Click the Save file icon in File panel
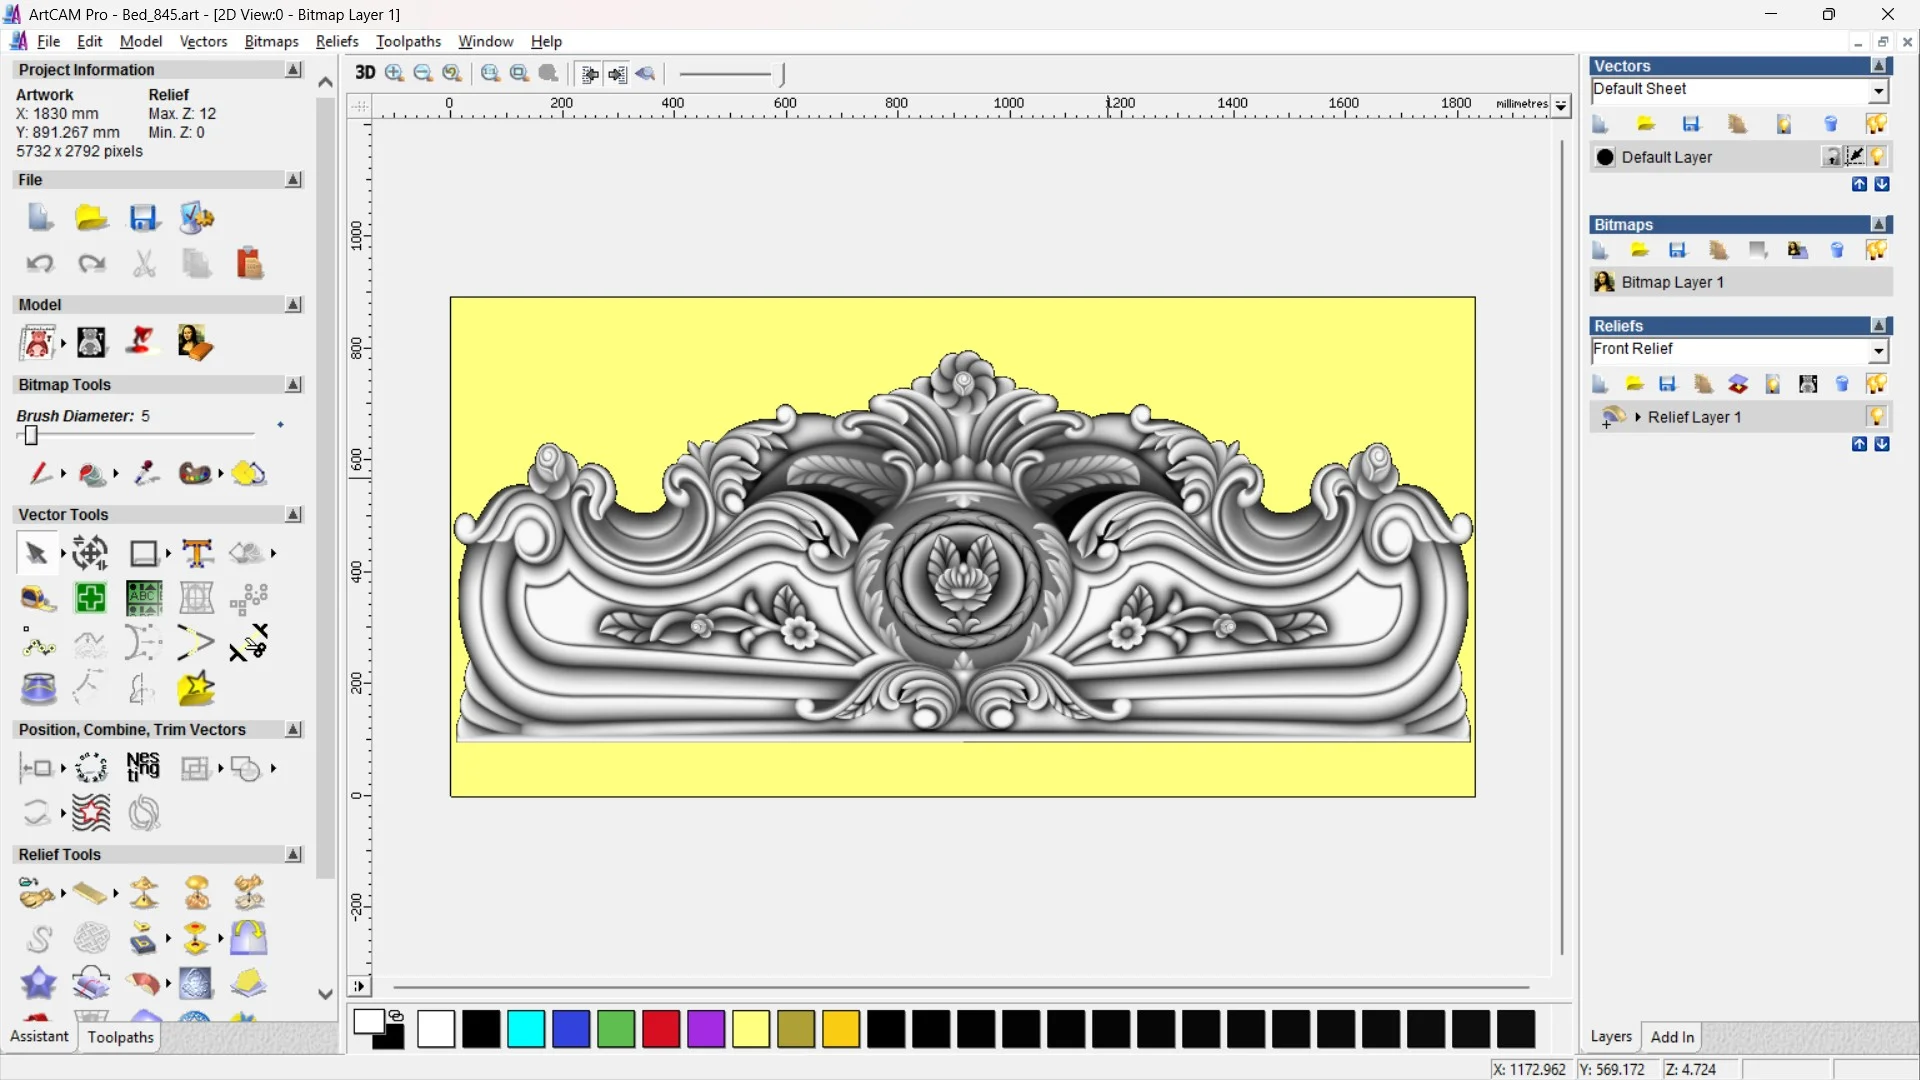This screenshot has height=1080, width=1920. [x=144, y=218]
